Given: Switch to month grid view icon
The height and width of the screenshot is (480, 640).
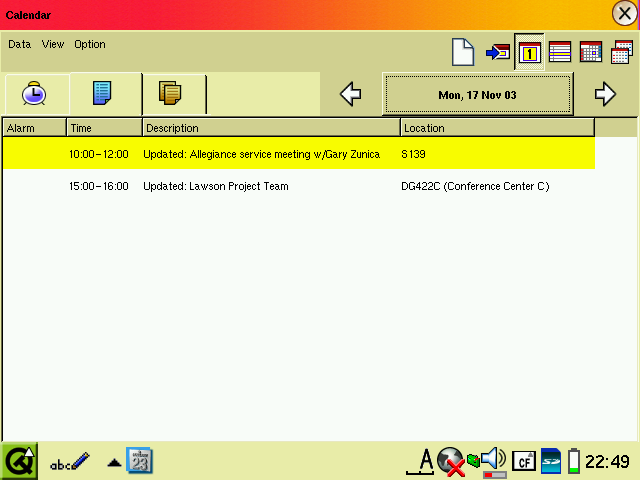Looking at the screenshot, I should (x=590, y=51).
